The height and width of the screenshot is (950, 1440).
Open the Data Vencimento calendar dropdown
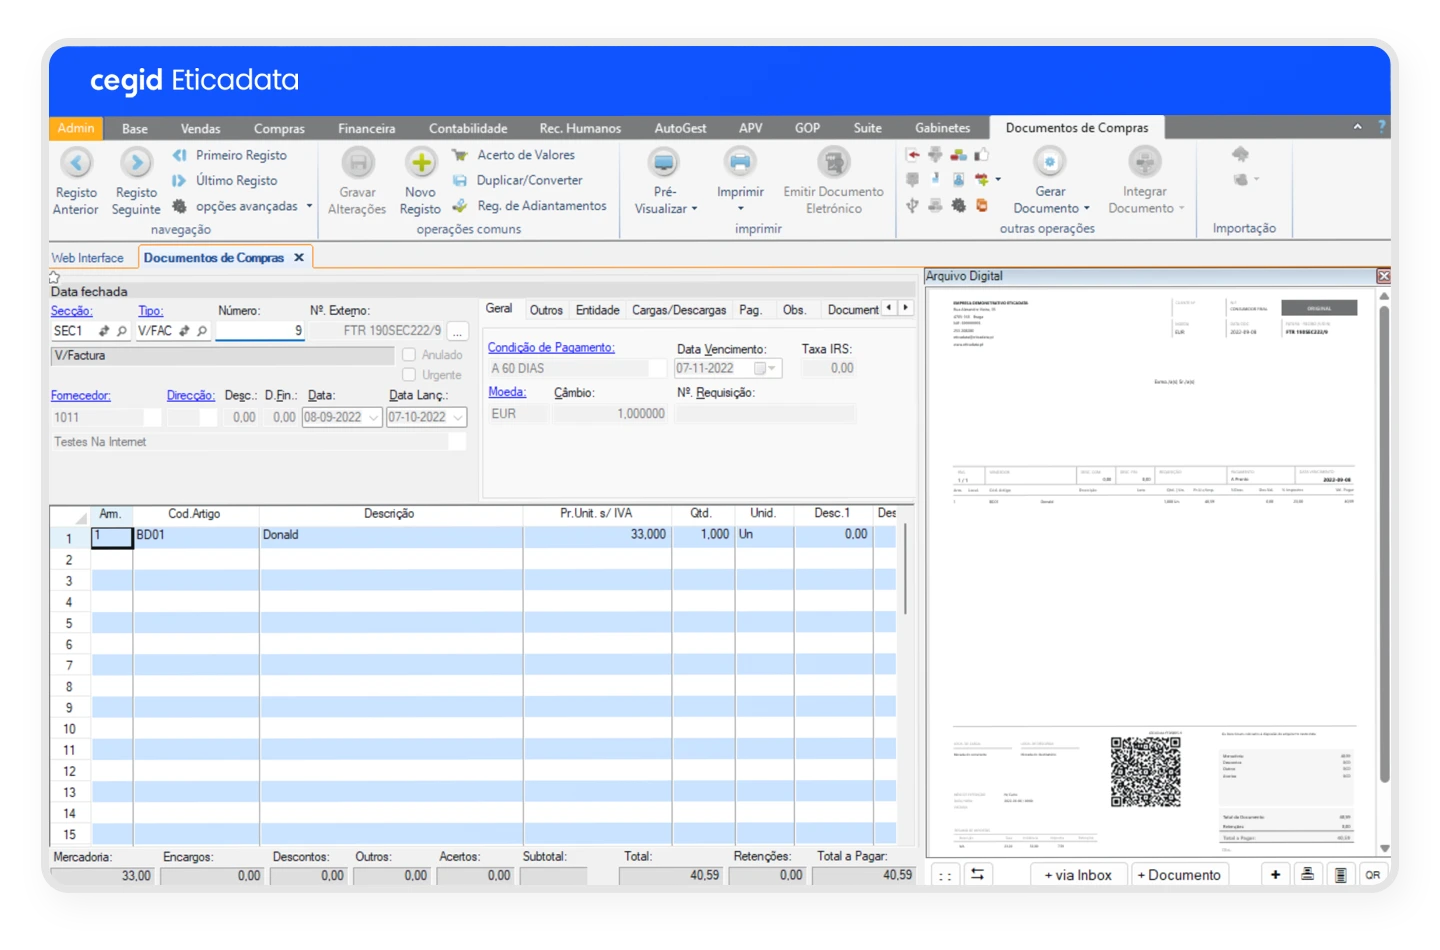[770, 368]
